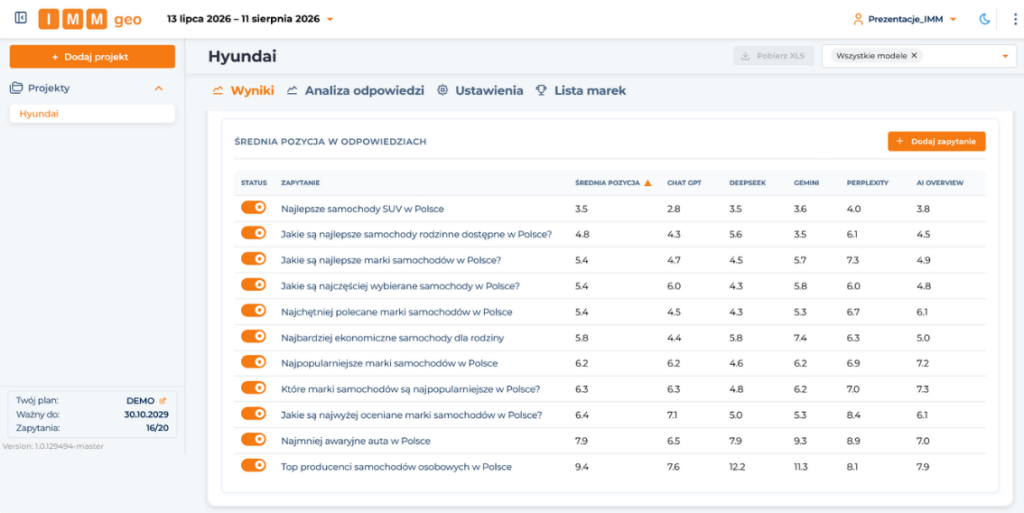Click the sort arrow on Średnia pozycja

(x=648, y=183)
